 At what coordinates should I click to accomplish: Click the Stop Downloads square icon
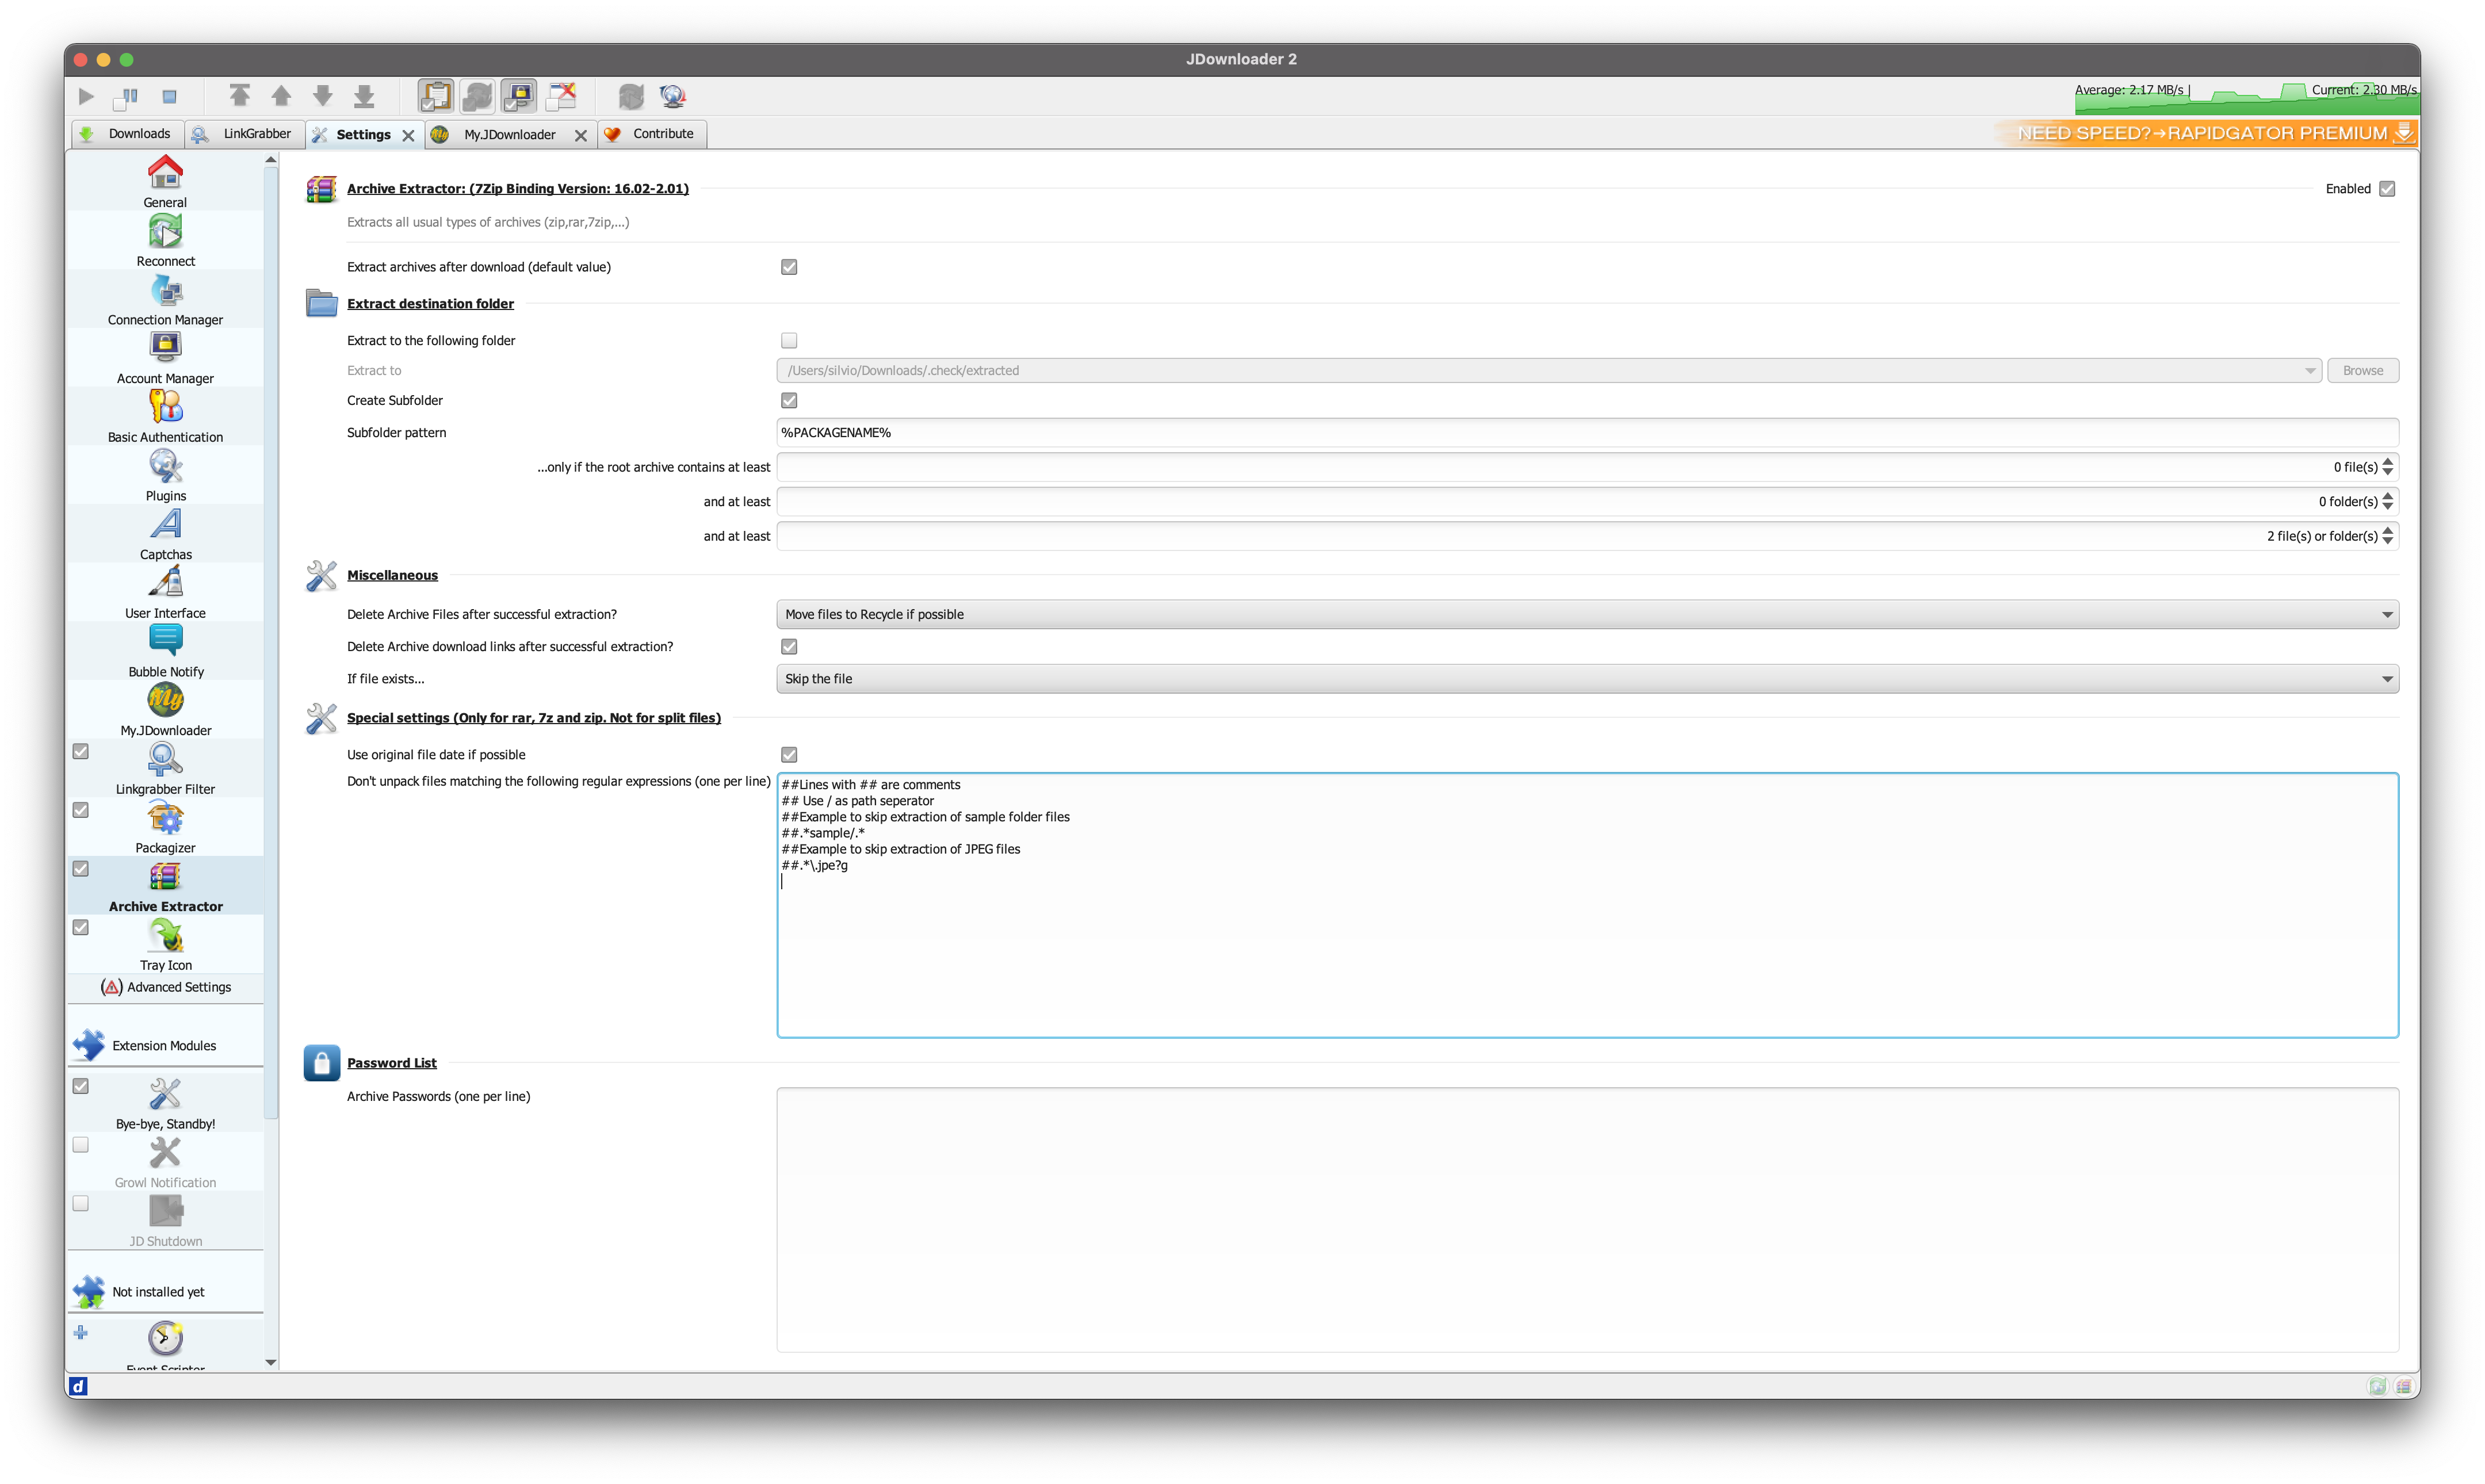[x=169, y=97]
